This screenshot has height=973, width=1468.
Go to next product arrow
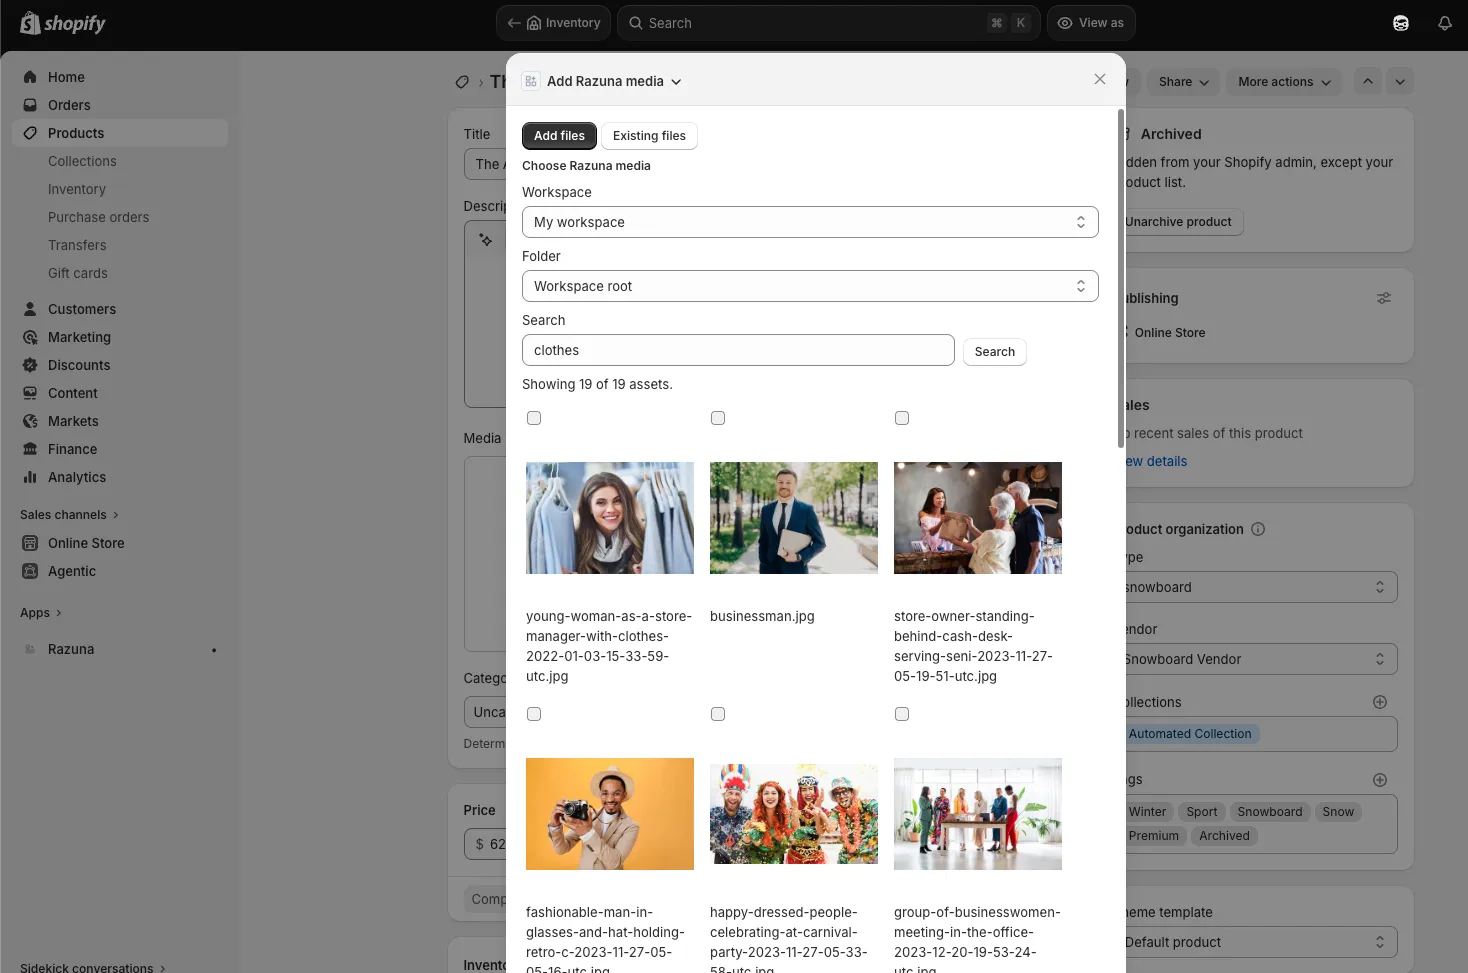pos(1400,81)
